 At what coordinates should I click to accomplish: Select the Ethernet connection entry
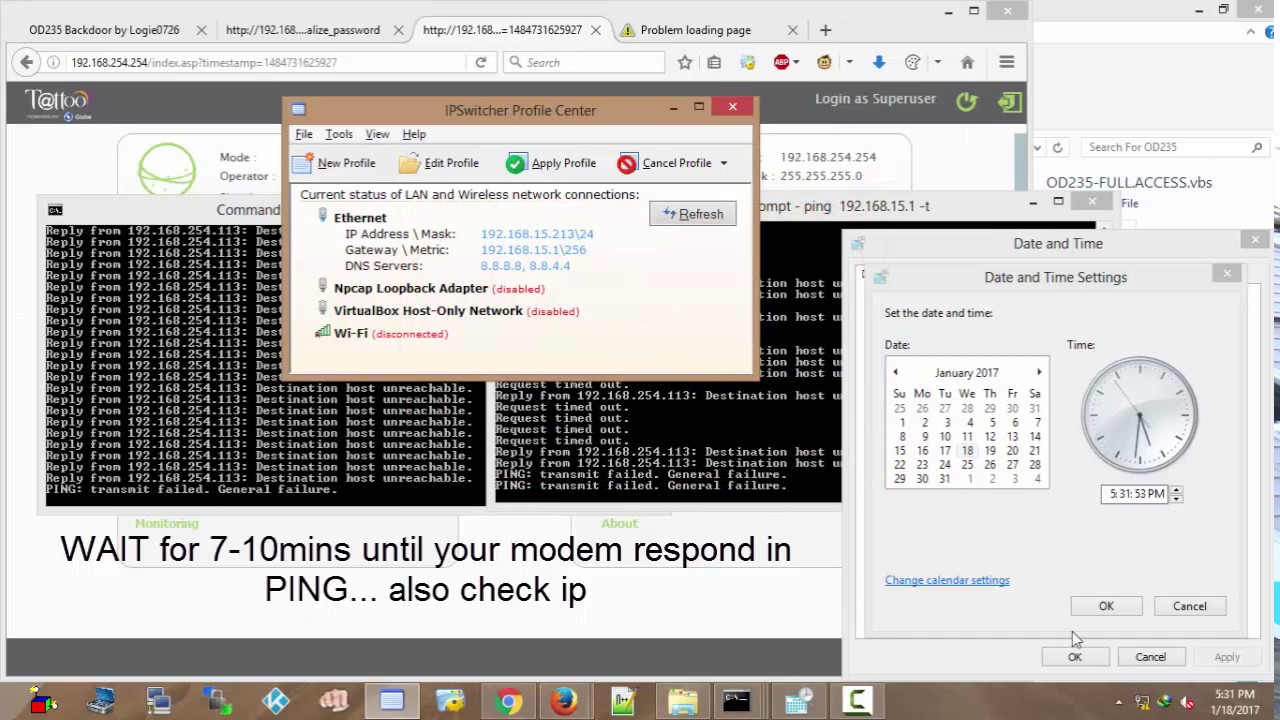(360, 217)
